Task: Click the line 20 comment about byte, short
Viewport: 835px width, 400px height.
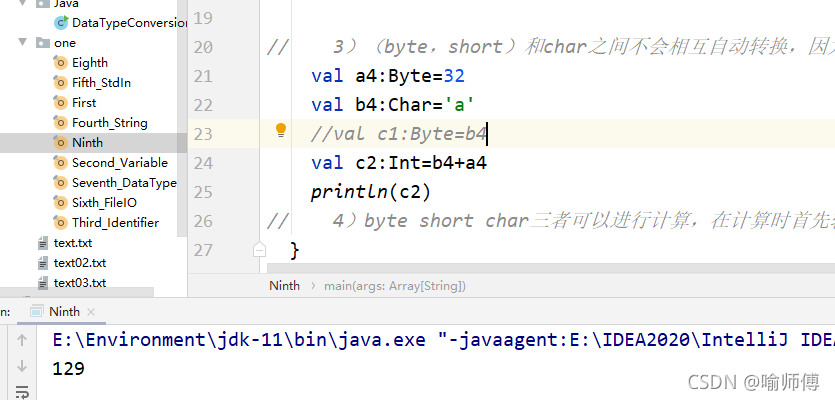Action: click(x=551, y=47)
